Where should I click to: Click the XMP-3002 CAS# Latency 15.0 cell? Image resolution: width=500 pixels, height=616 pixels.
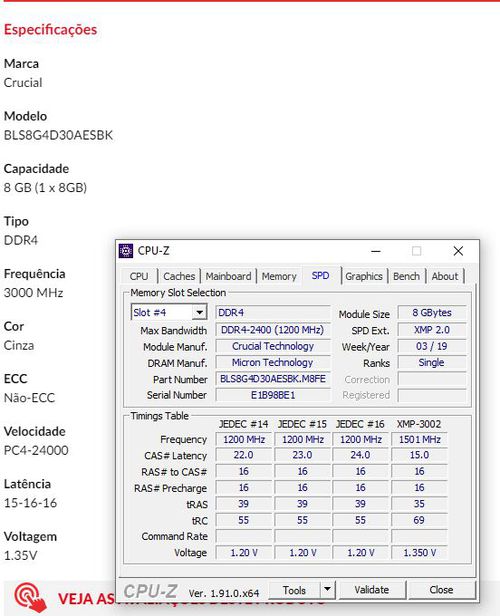tap(419, 455)
